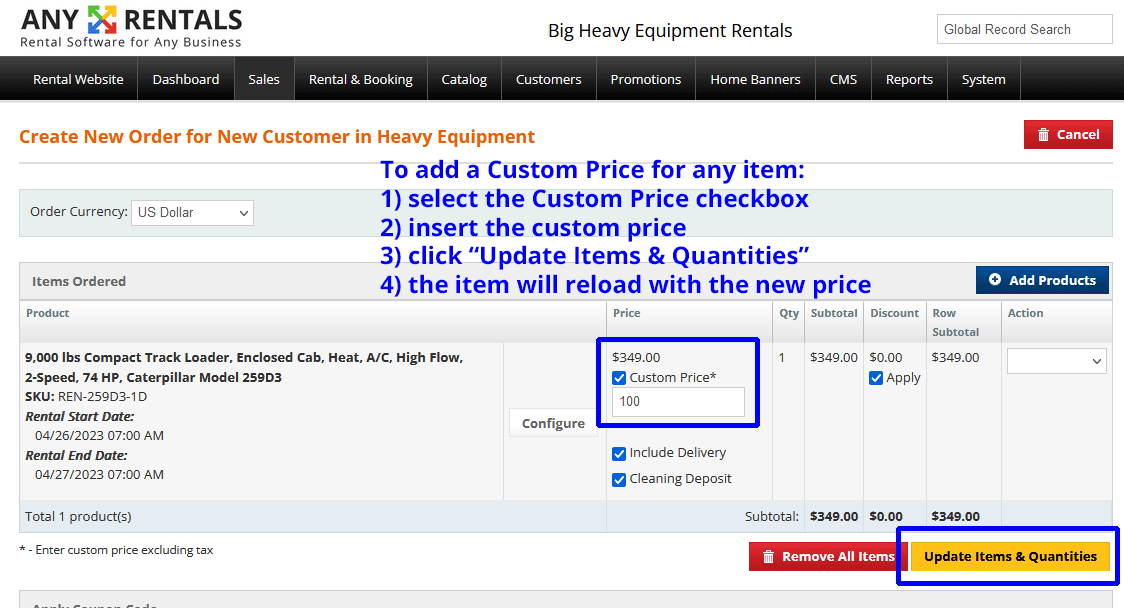This screenshot has width=1124, height=608.
Task: Enable the Custom Price checkbox
Action: 619,378
